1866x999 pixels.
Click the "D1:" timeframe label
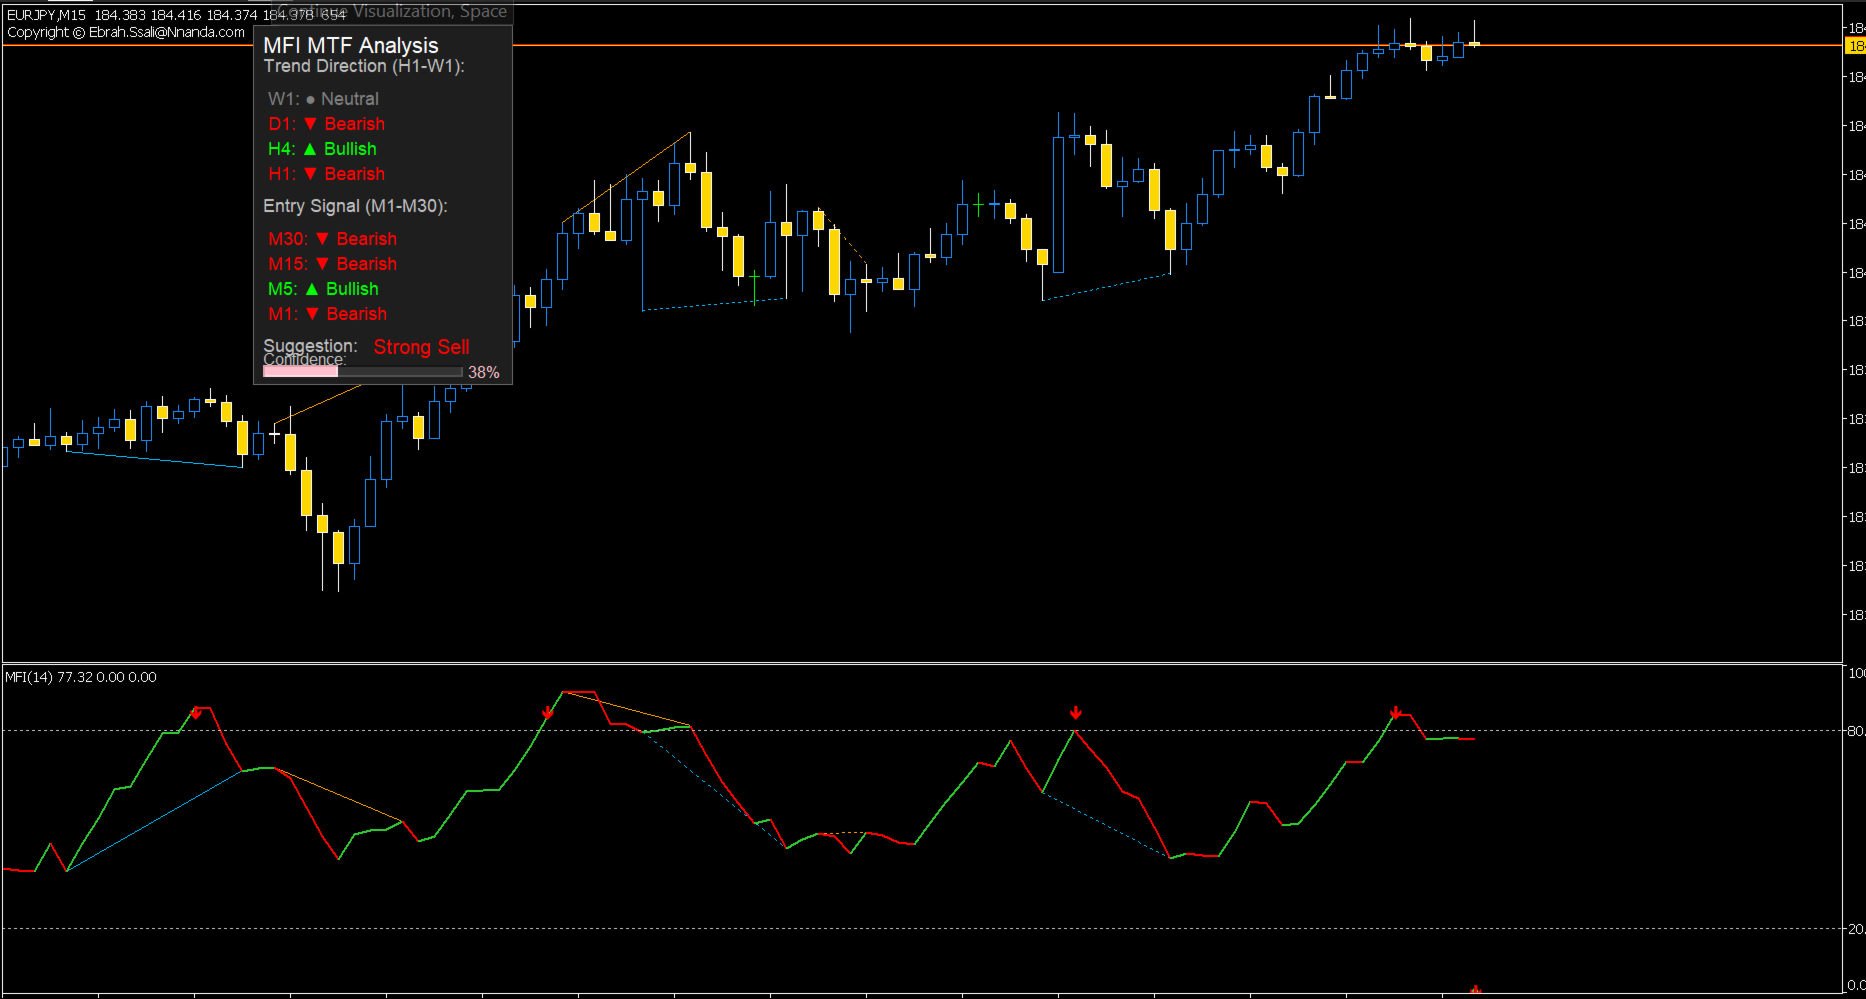click(282, 124)
